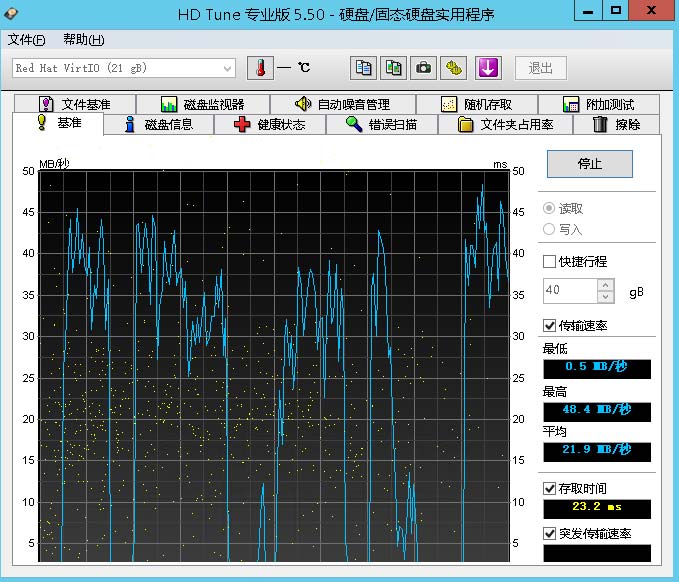Click the 平均 21.9 MB/秒 value
Screen dimensions: 679x582
[x=597, y=452]
